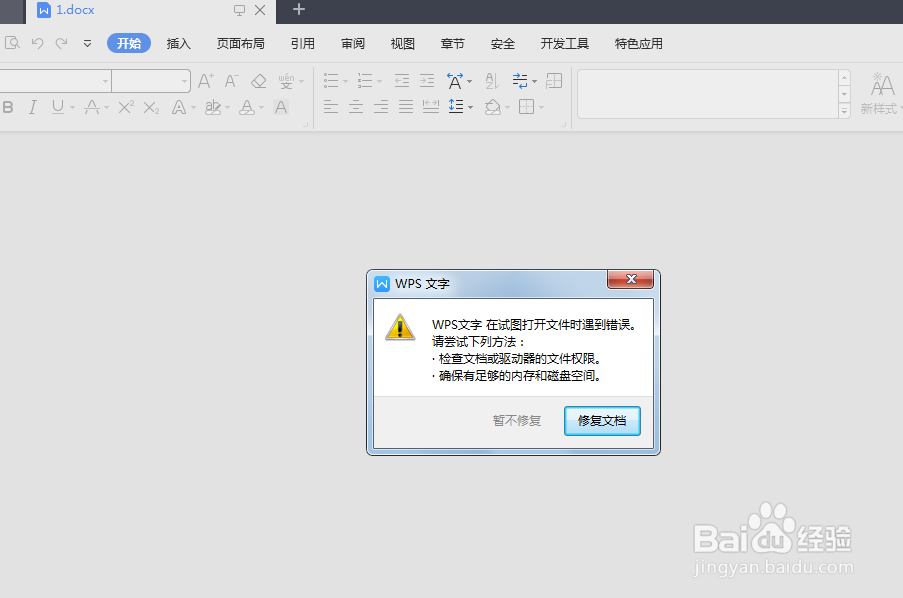
Task: Apply text highlight color
Action: (x=213, y=107)
